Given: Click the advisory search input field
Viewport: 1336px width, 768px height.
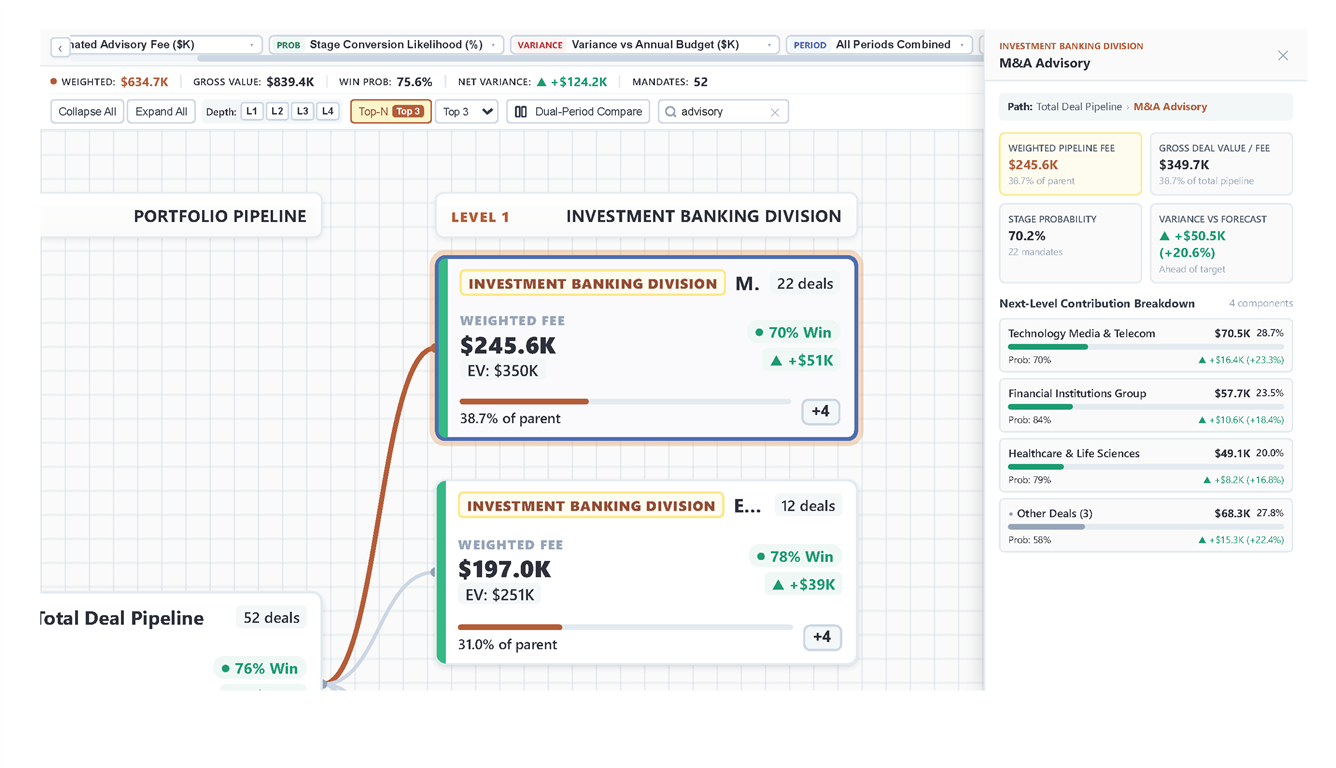Looking at the screenshot, I should [722, 112].
